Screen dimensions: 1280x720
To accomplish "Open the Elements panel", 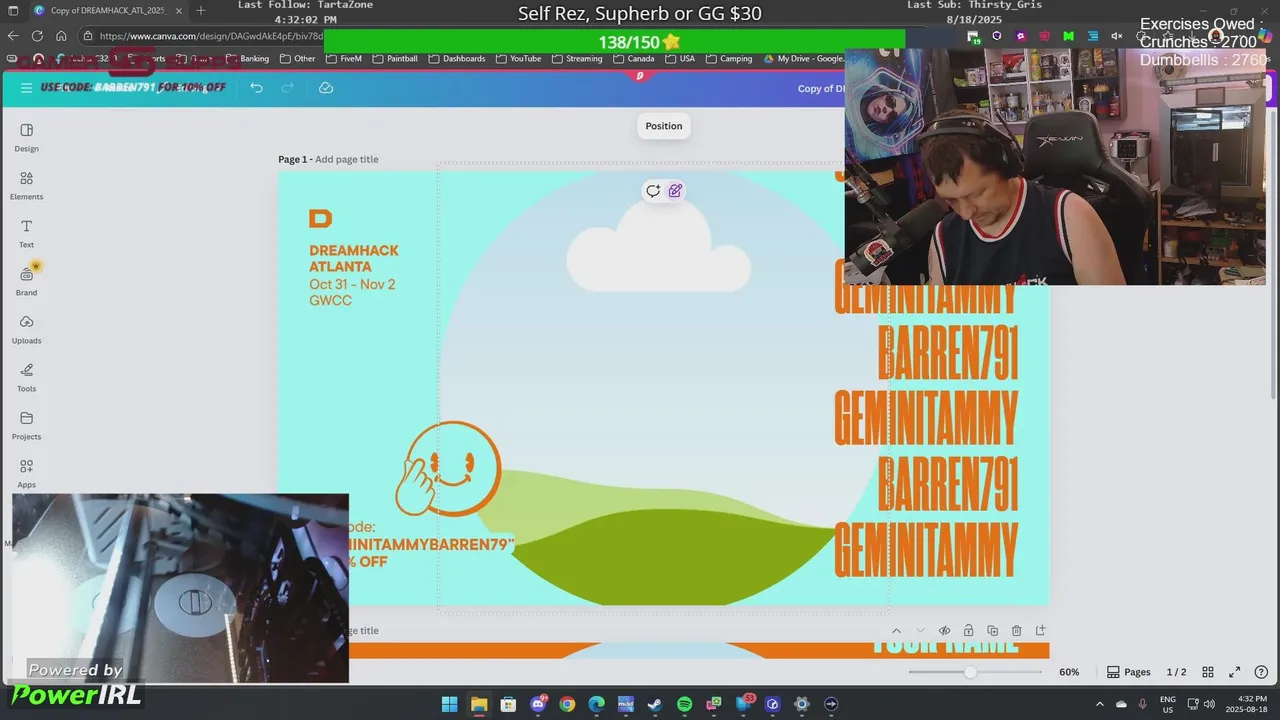I will (27, 186).
